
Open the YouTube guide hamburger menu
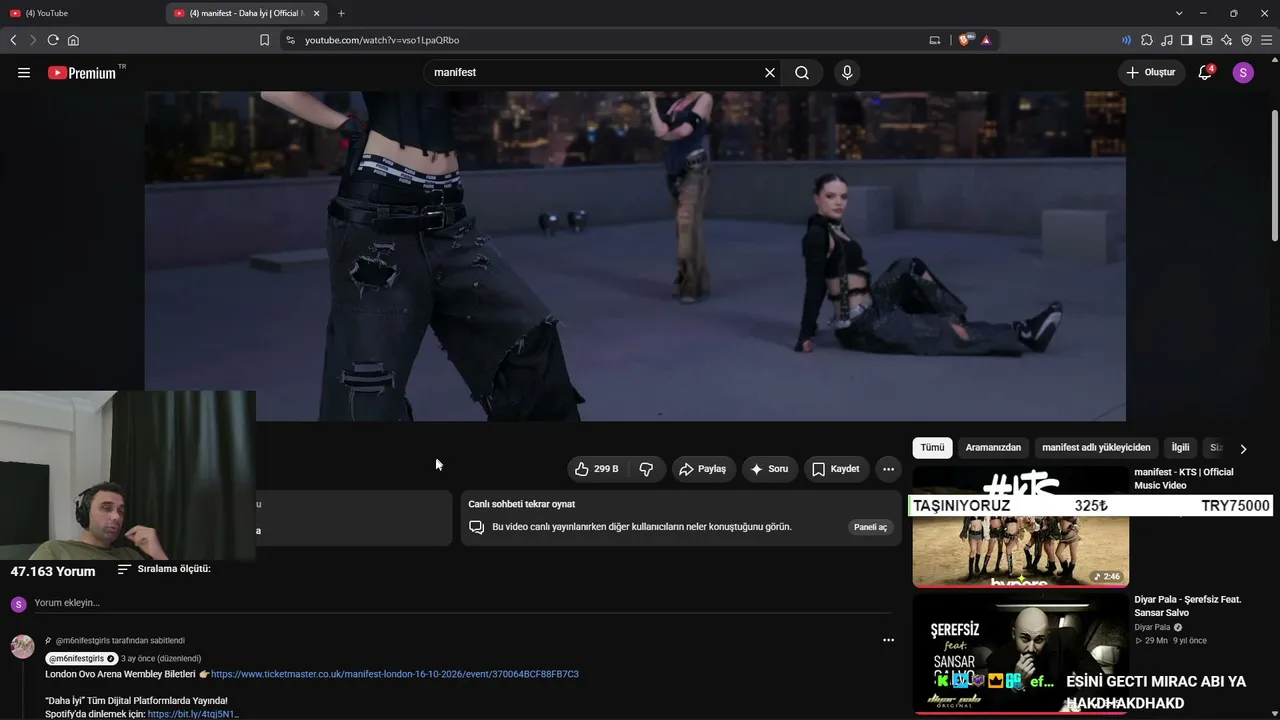(24, 73)
